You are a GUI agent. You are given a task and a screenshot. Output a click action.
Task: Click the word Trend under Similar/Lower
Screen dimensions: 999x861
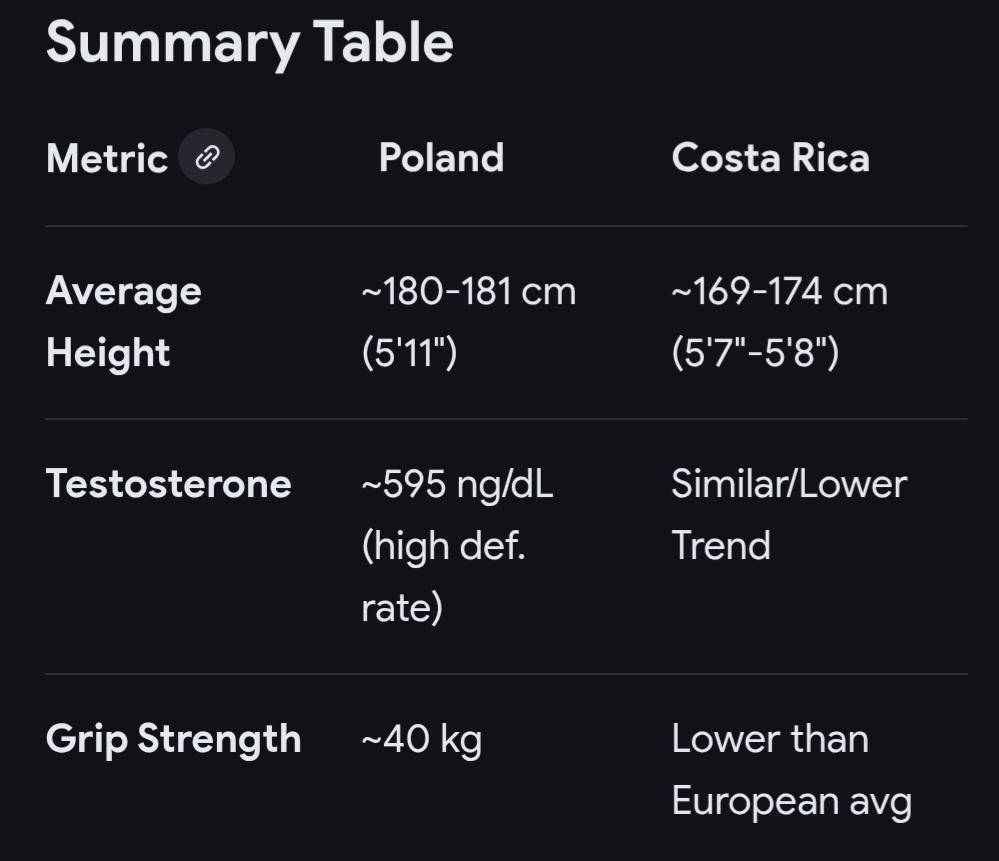pos(721,546)
